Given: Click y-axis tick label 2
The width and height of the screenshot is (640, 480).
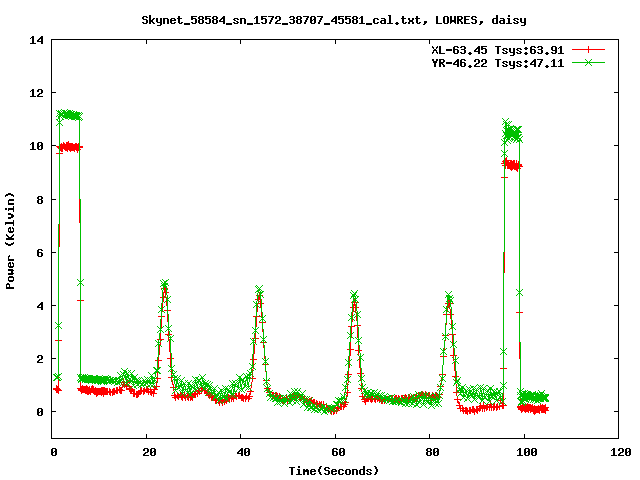Looking at the screenshot, I should click(x=40, y=359).
